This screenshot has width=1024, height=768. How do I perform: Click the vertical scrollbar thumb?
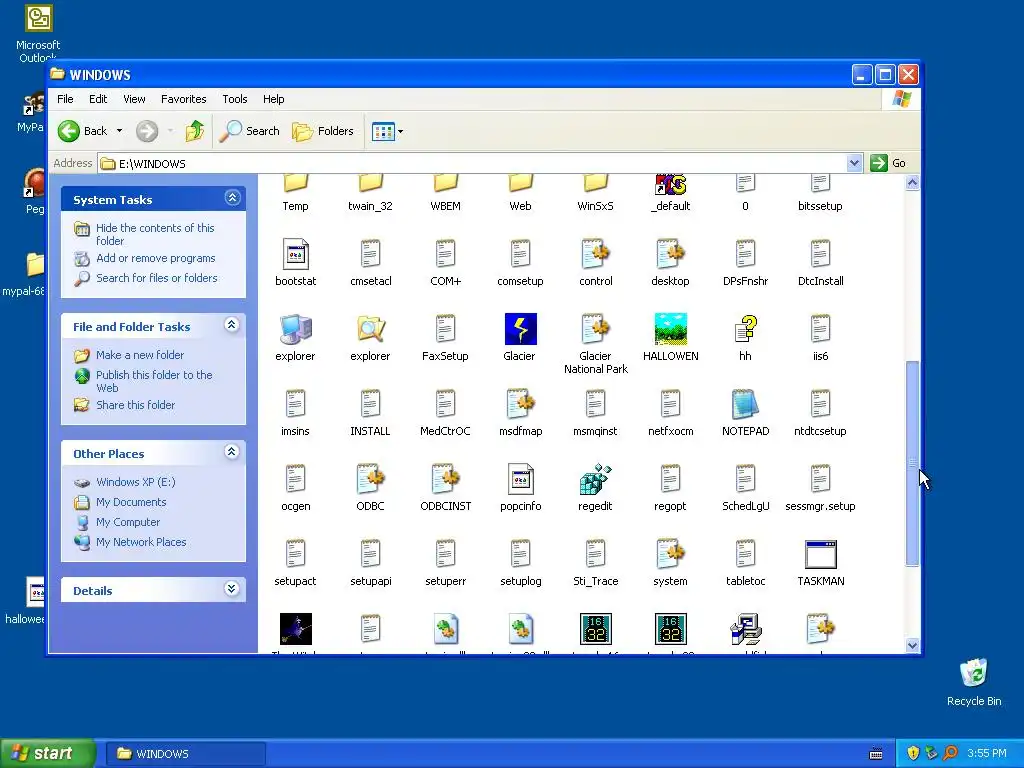pos(912,464)
